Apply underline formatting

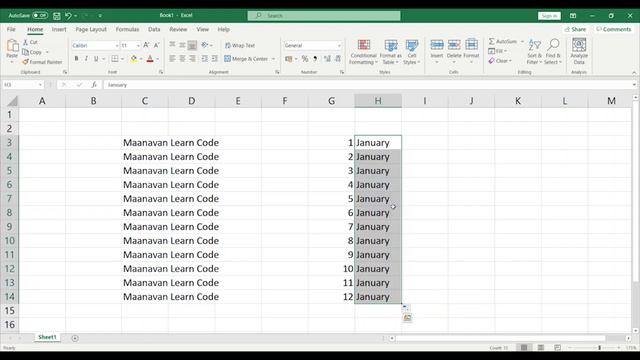point(96,59)
